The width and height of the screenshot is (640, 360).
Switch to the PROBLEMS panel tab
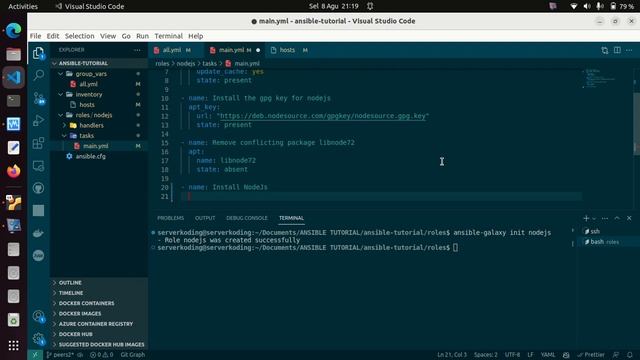point(171,218)
